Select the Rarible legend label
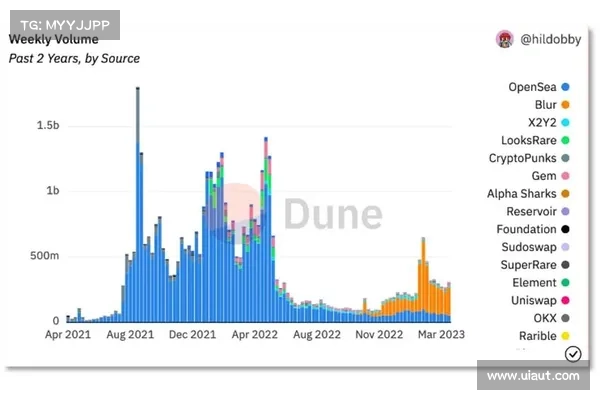600x400 pixels. [x=538, y=336]
